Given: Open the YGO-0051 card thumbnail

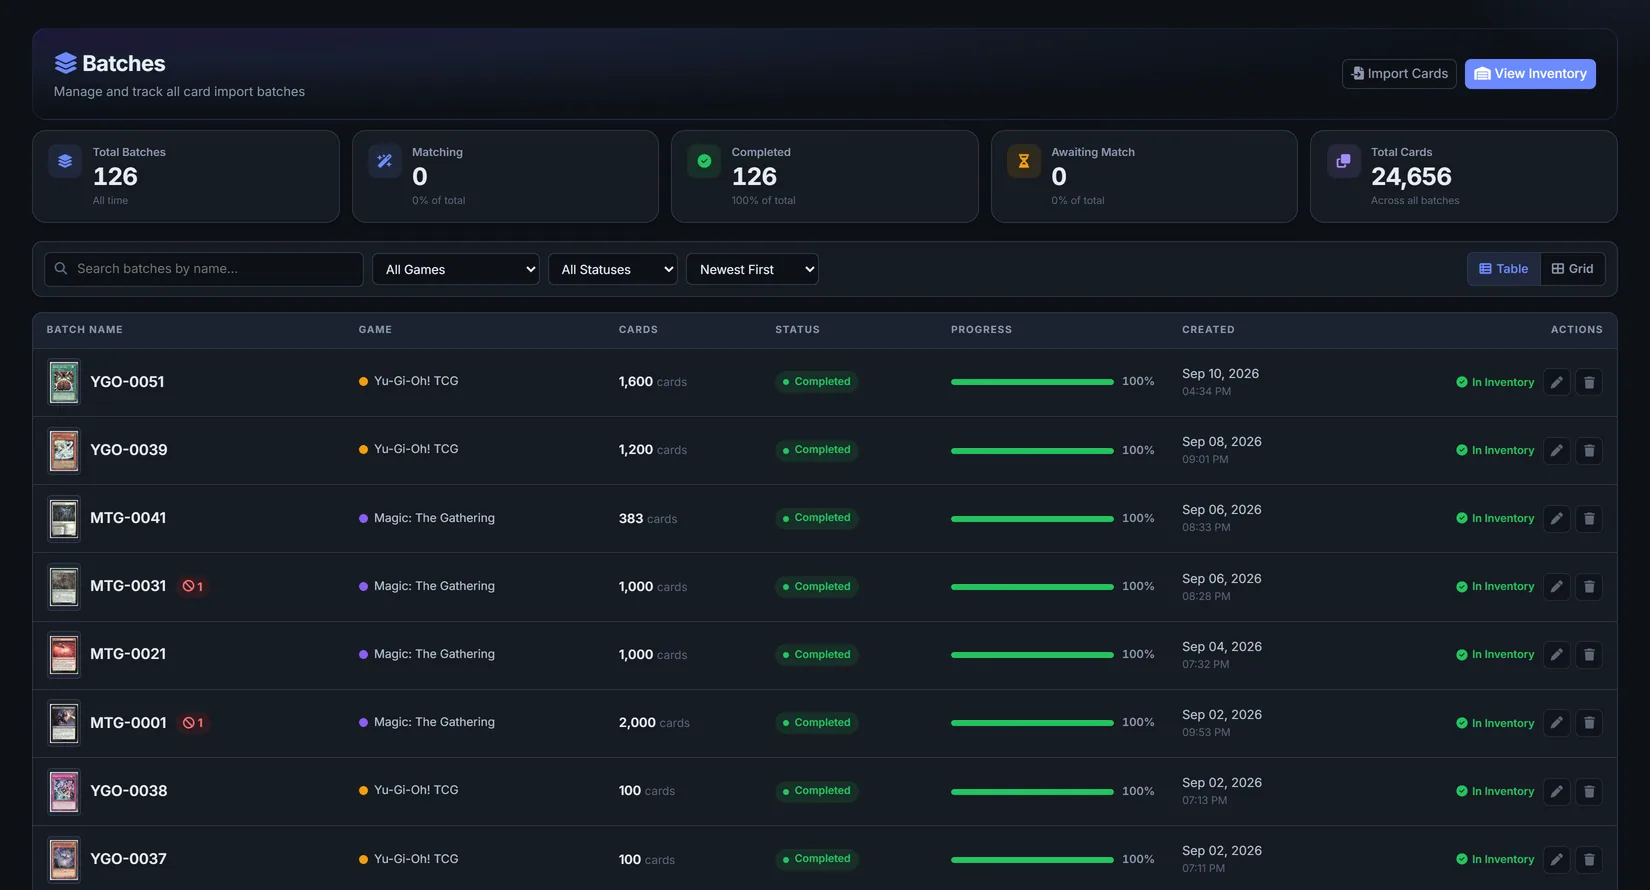Looking at the screenshot, I should click(64, 382).
